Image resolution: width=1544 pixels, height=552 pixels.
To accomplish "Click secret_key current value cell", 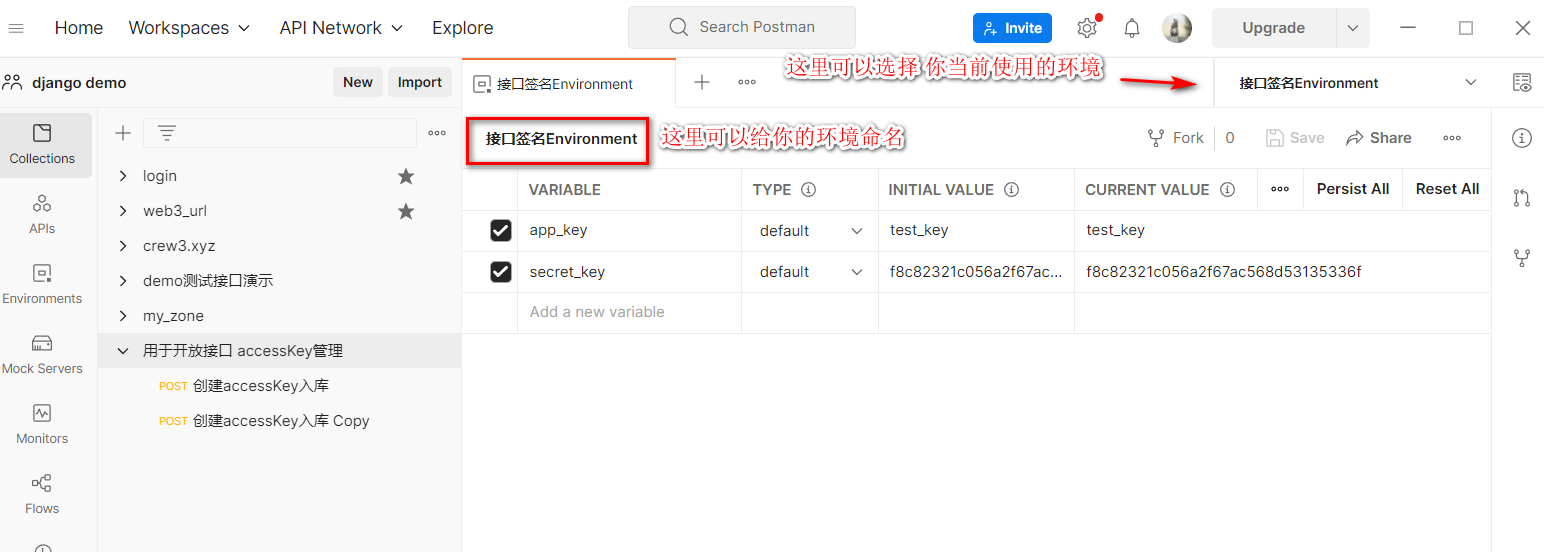I will (x=1282, y=271).
